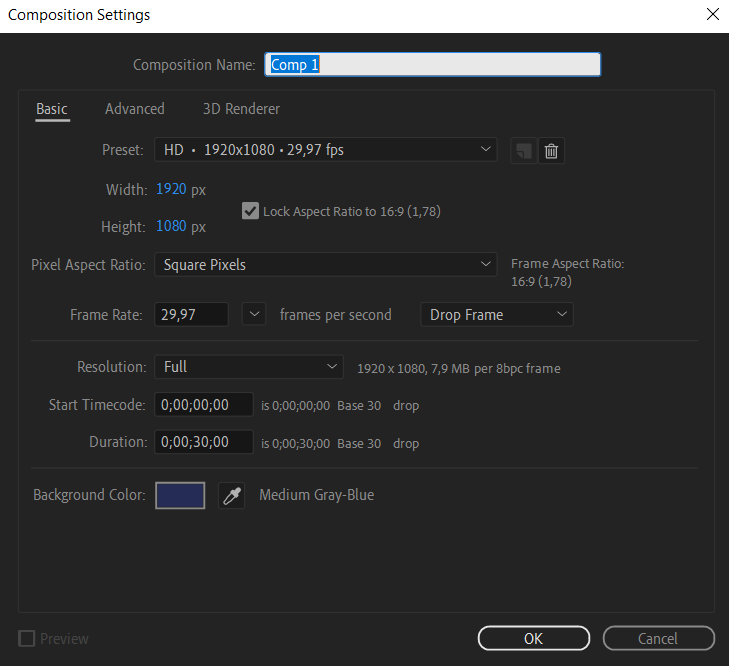This screenshot has width=729, height=666.
Task: Switch to the 3D Renderer tab
Action: [x=241, y=109]
